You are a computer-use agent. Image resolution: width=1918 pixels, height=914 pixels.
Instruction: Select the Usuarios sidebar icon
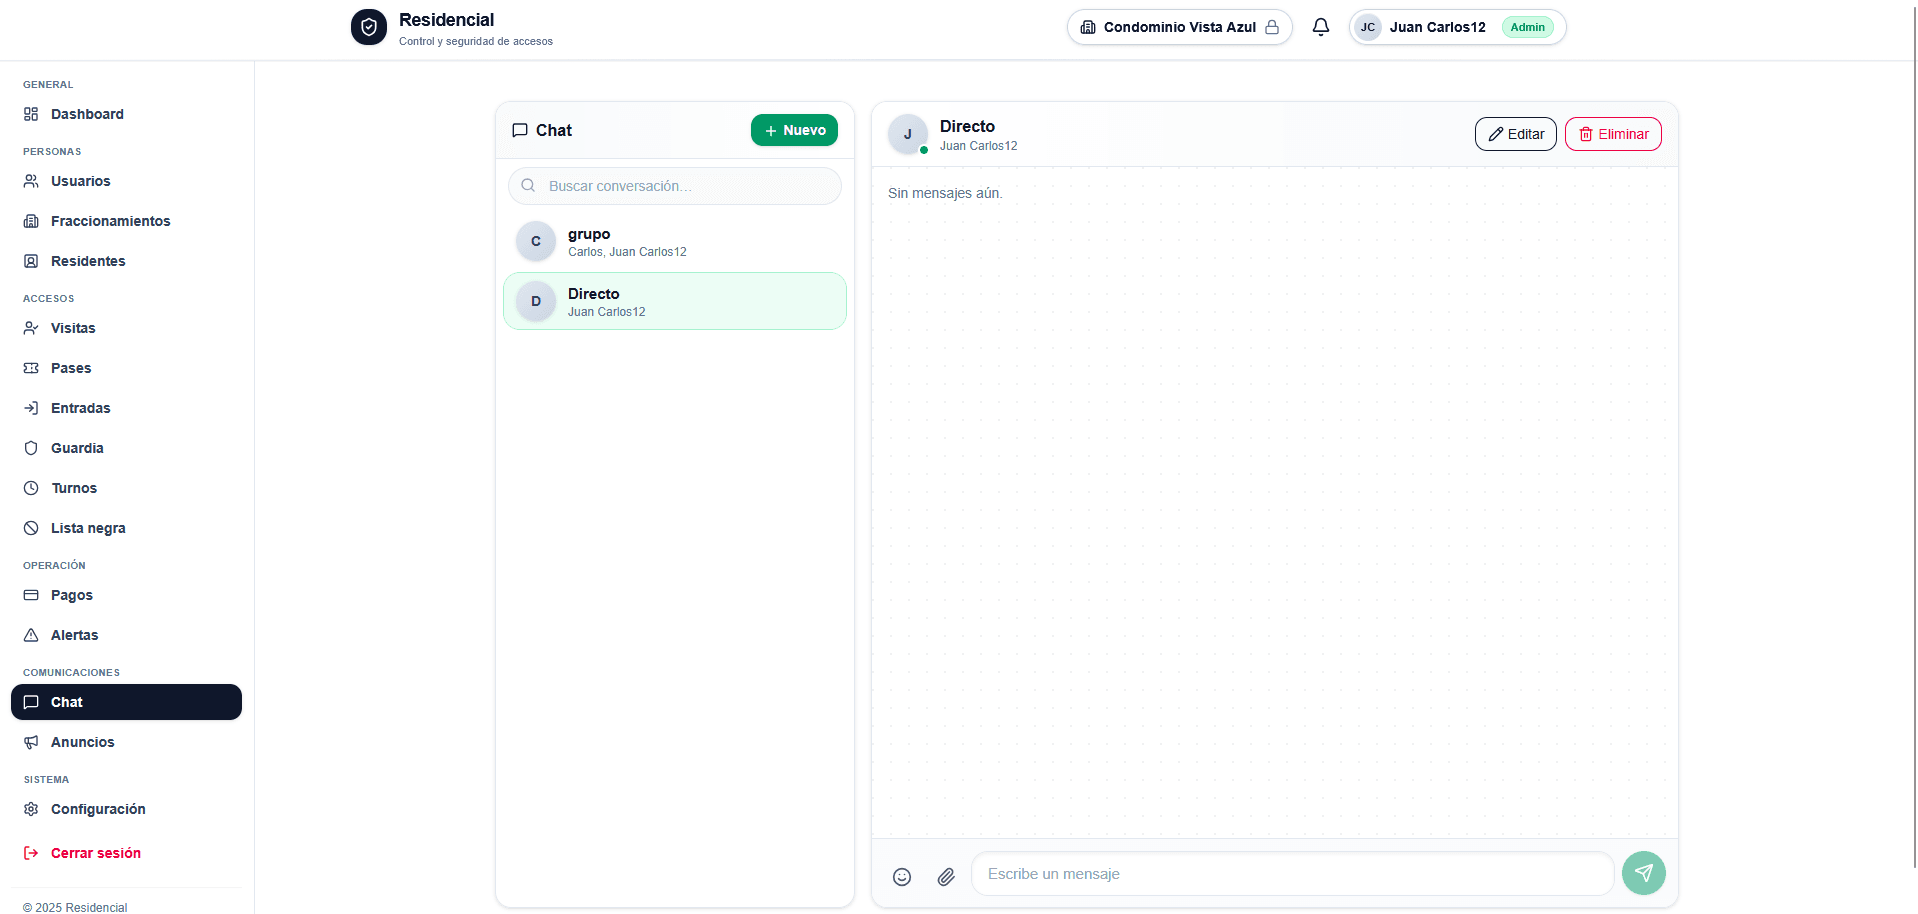point(31,181)
